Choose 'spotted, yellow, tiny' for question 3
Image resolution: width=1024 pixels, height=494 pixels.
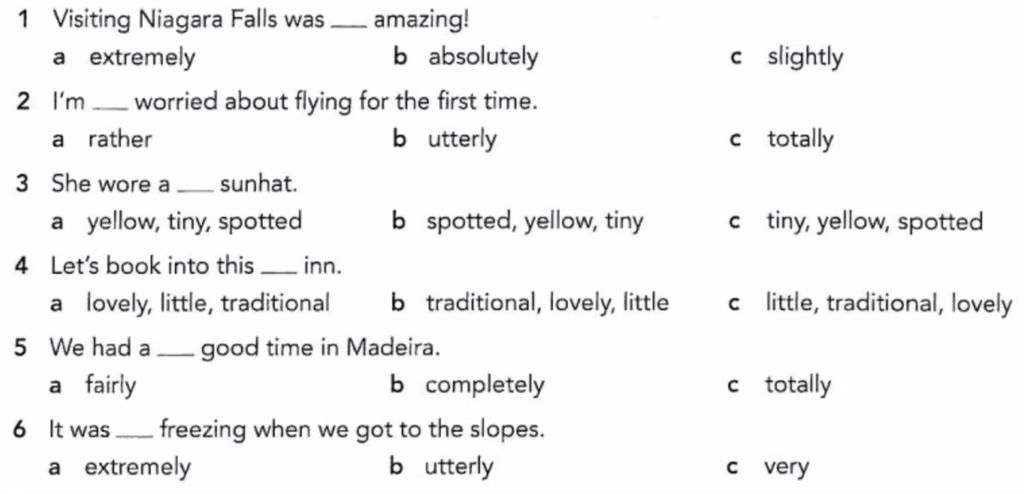click(x=535, y=222)
